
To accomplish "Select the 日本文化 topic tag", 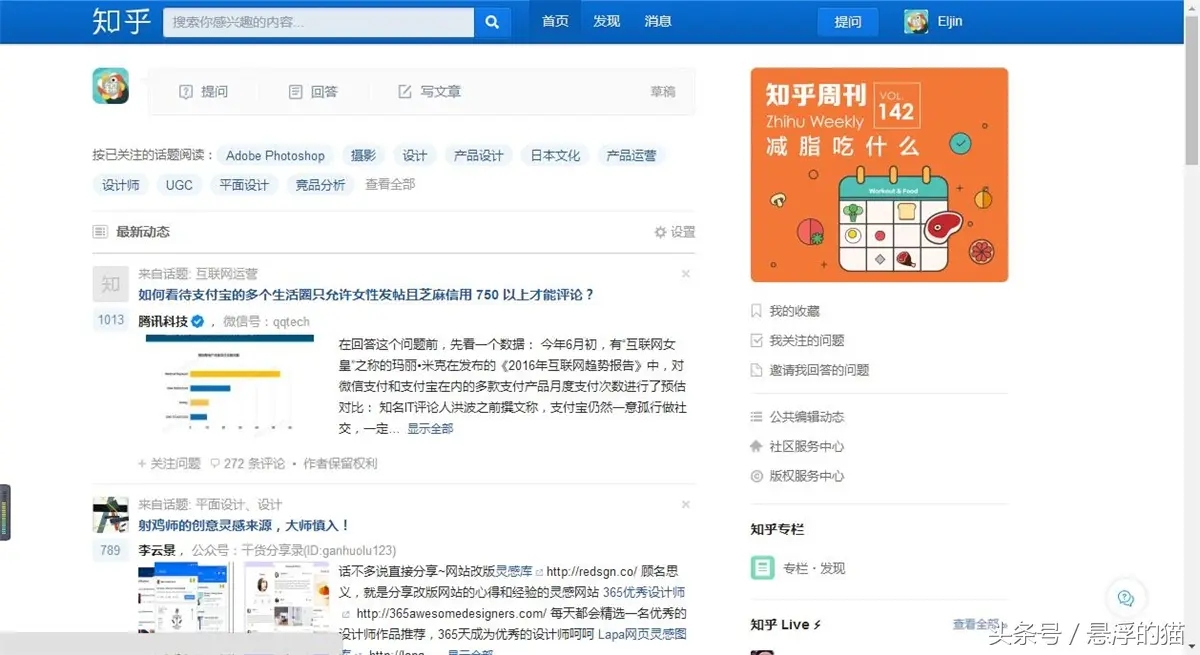I will (x=555, y=156).
